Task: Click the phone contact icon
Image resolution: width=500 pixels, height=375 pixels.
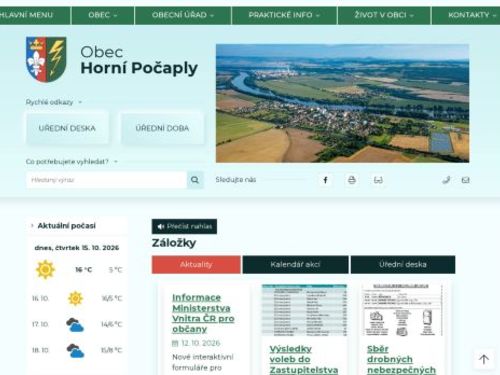Action: point(446,180)
